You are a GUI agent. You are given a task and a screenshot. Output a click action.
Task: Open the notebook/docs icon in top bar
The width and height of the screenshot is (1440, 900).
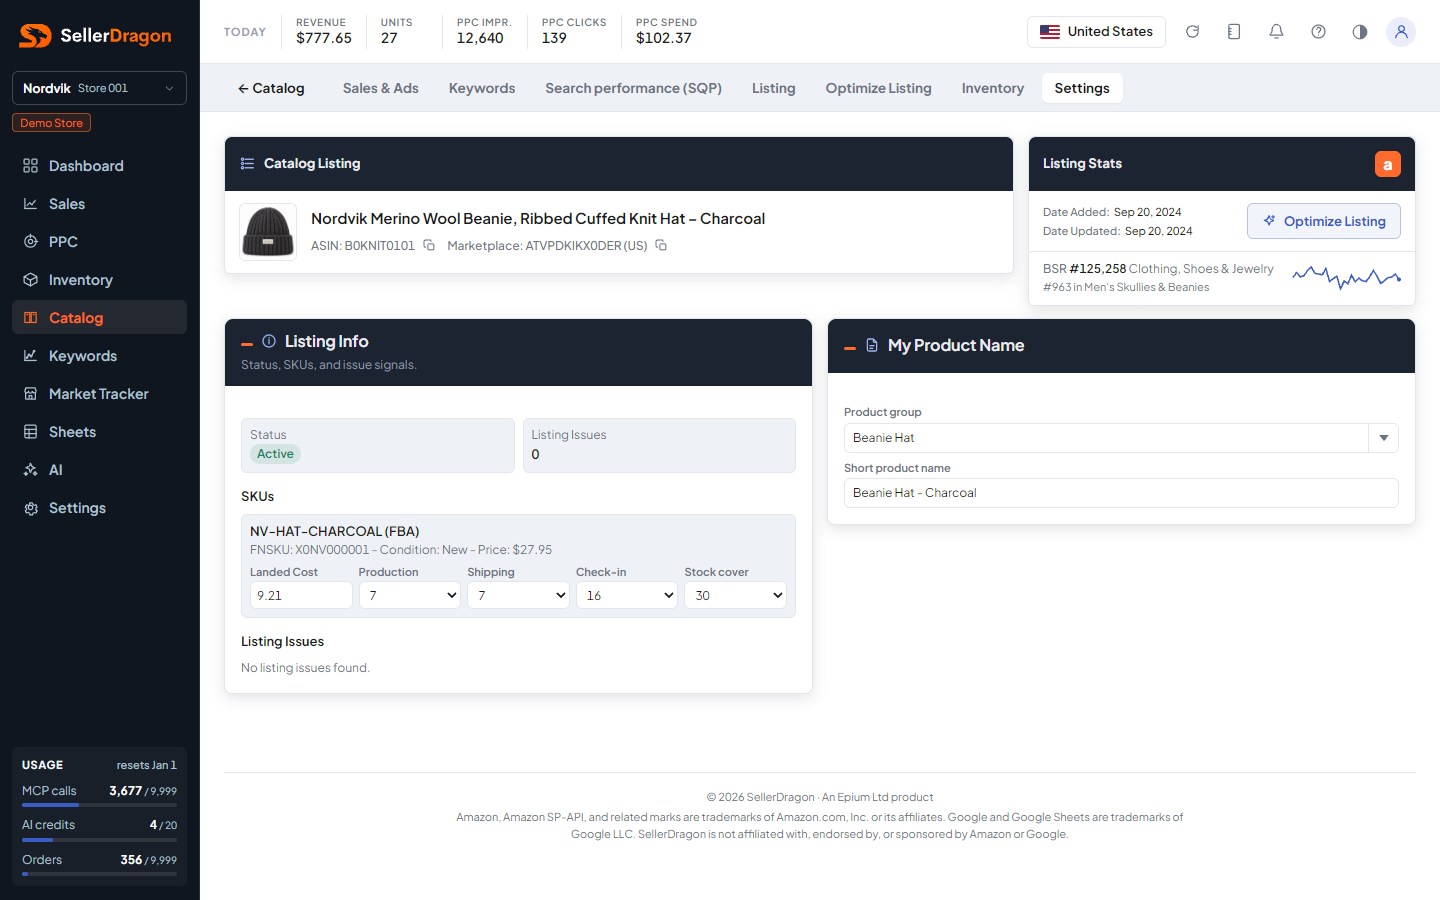coord(1234,32)
